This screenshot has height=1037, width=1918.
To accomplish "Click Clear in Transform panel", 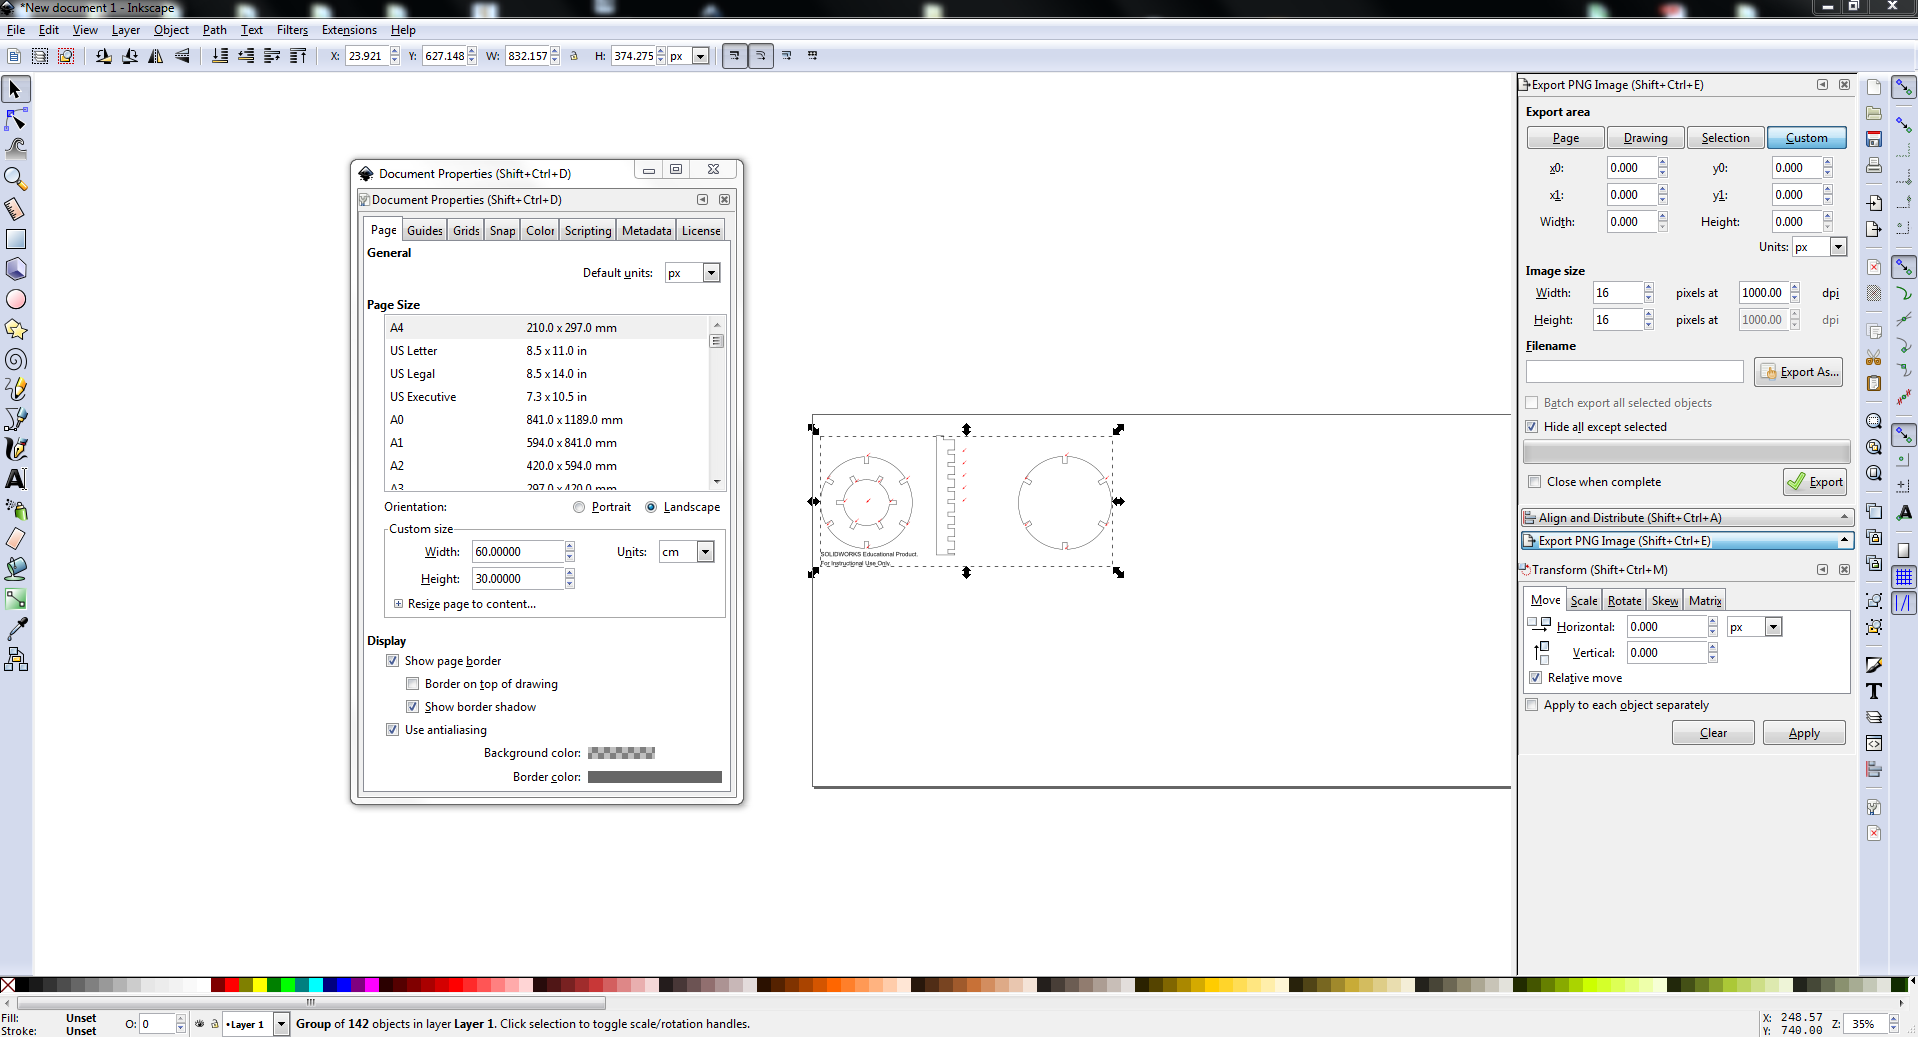I will [1713, 733].
